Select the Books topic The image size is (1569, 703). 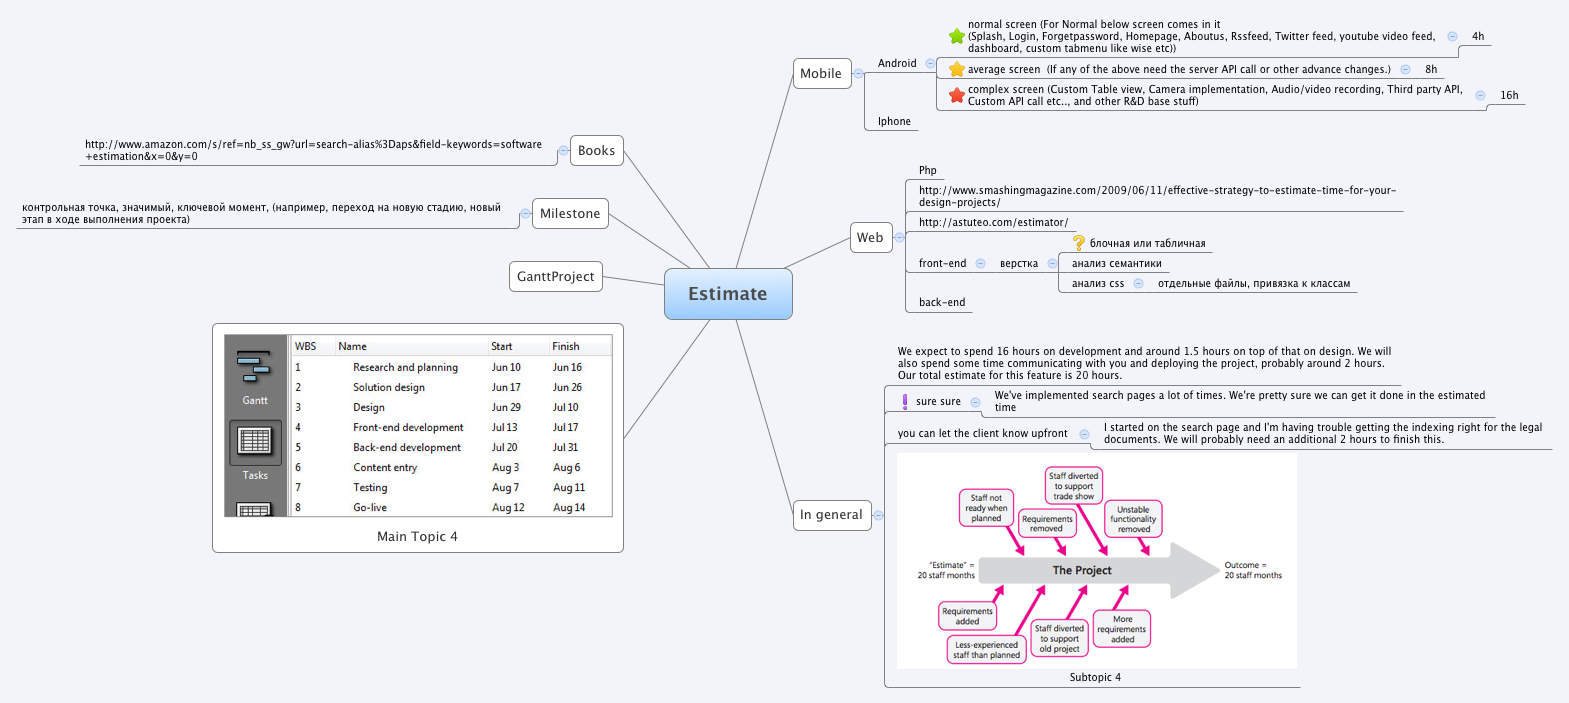coord(597,151)
